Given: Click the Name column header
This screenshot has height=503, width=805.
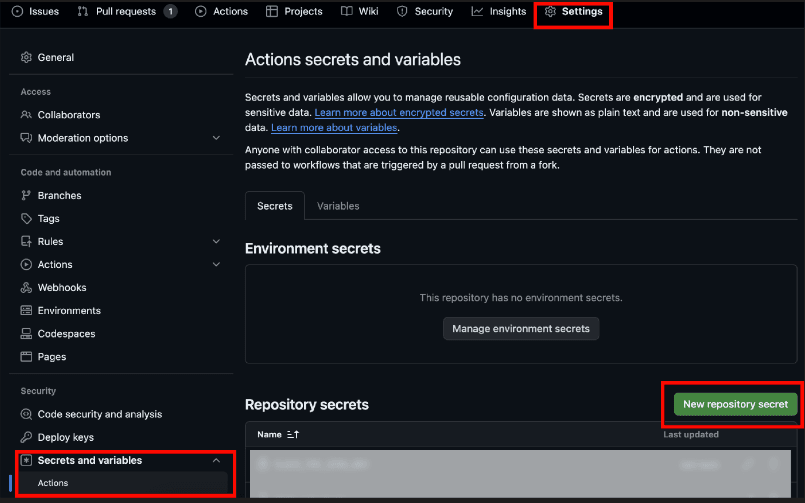Looking at the screenshot, I should tap(270, 434).
